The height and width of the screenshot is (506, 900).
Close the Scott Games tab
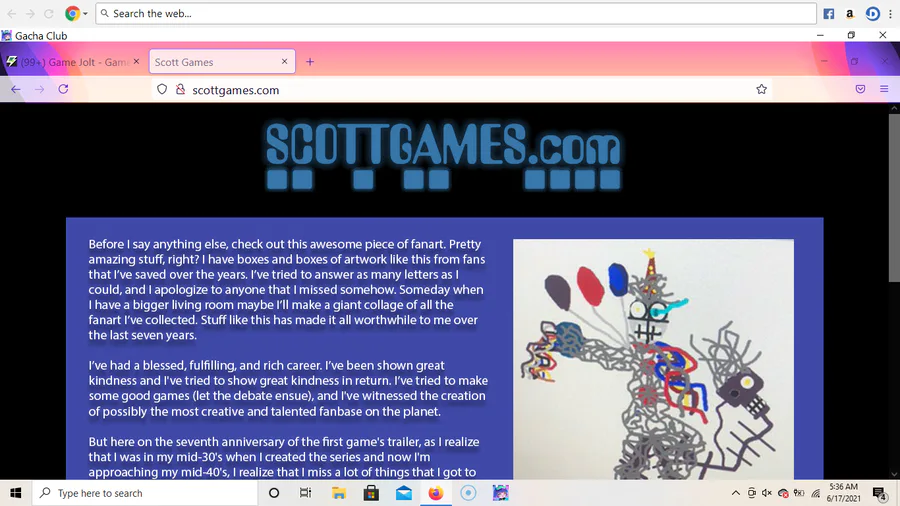pyautogui.click(x=284, y=61)
